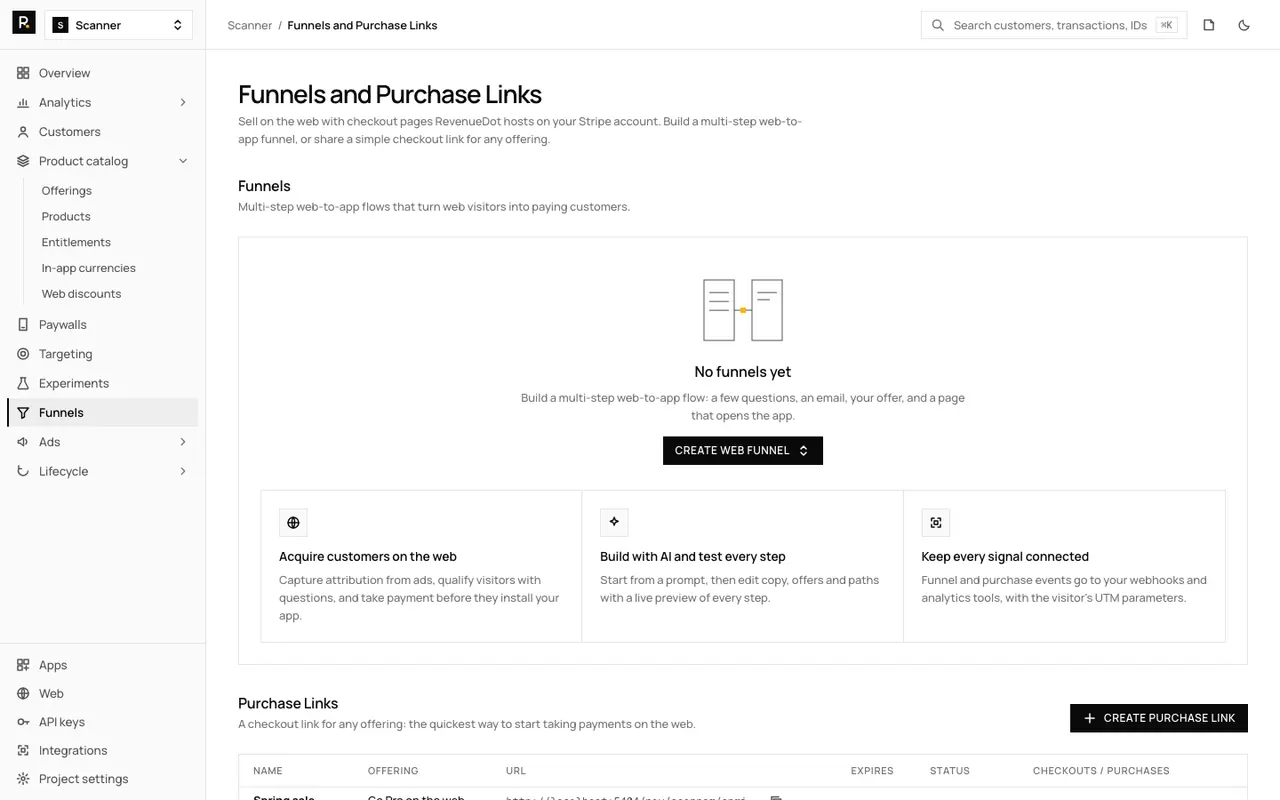Click the Web globe icon in sidebar
1280x800 pixels.
point(23,694)
